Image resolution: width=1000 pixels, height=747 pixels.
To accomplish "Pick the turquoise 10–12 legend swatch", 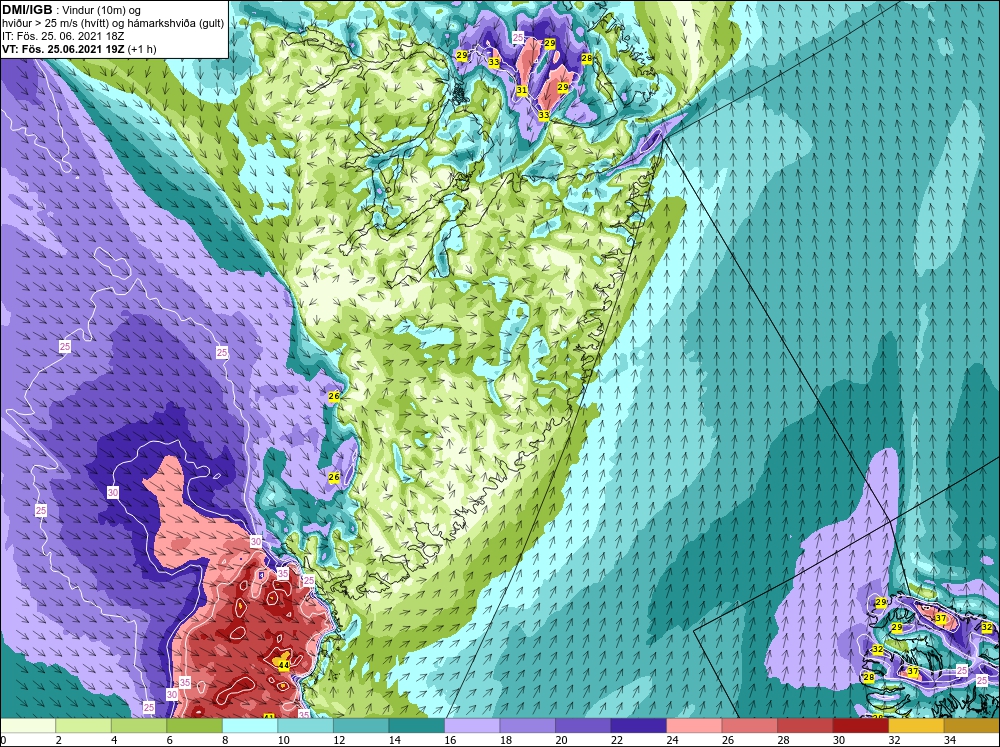I will click(305, 725).
